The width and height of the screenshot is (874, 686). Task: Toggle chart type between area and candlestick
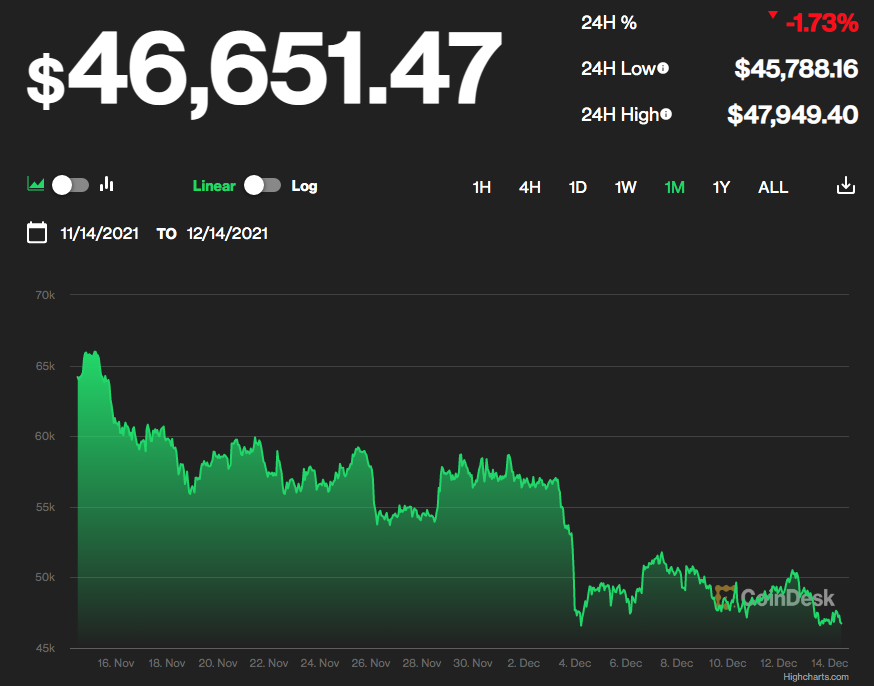coord(71,185)
